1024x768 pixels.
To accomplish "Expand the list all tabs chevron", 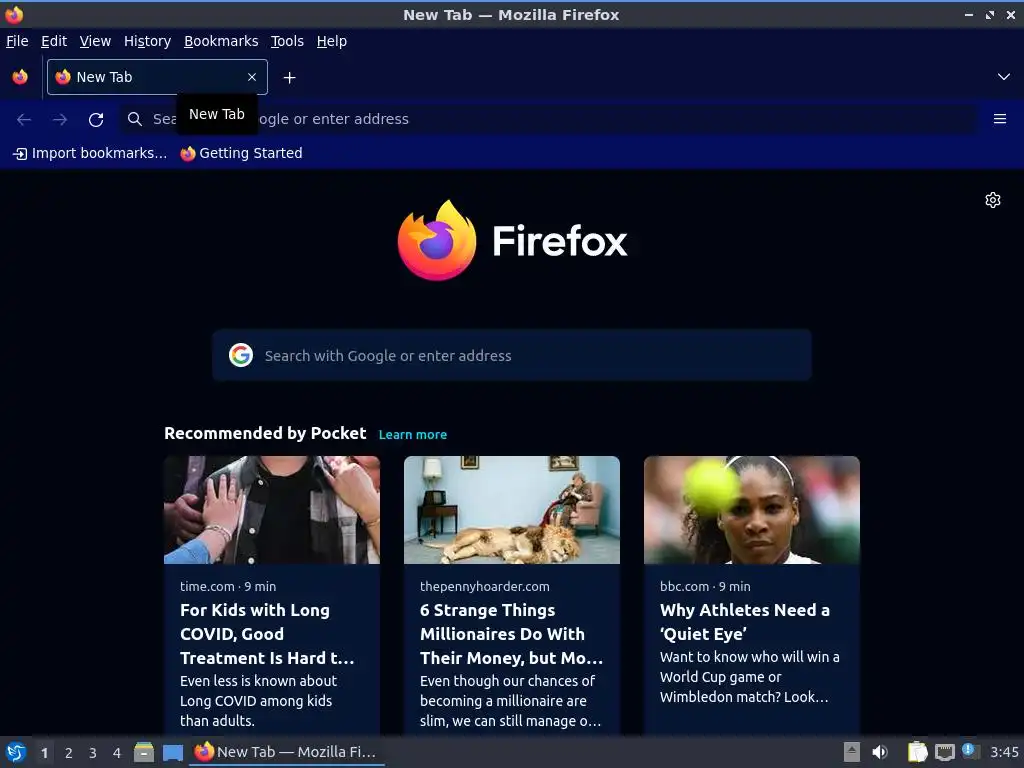I will [x=1003, y=77].
